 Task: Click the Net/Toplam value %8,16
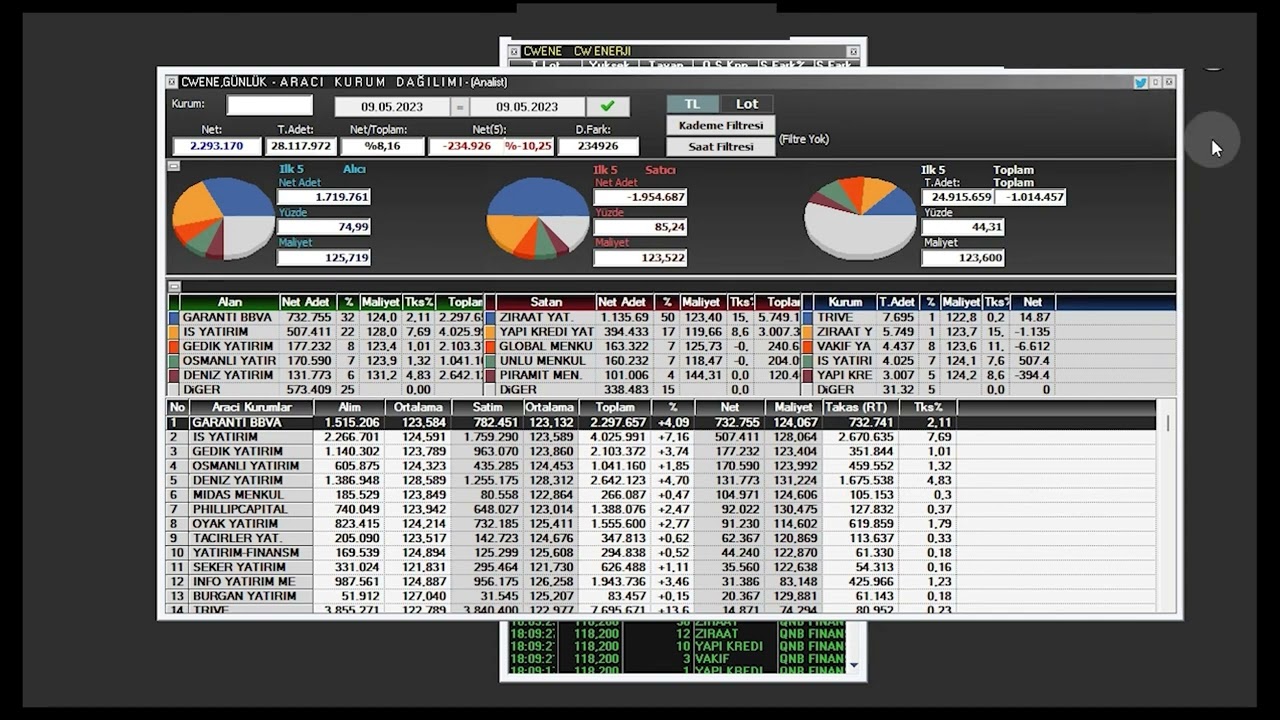tap(382, 146)
